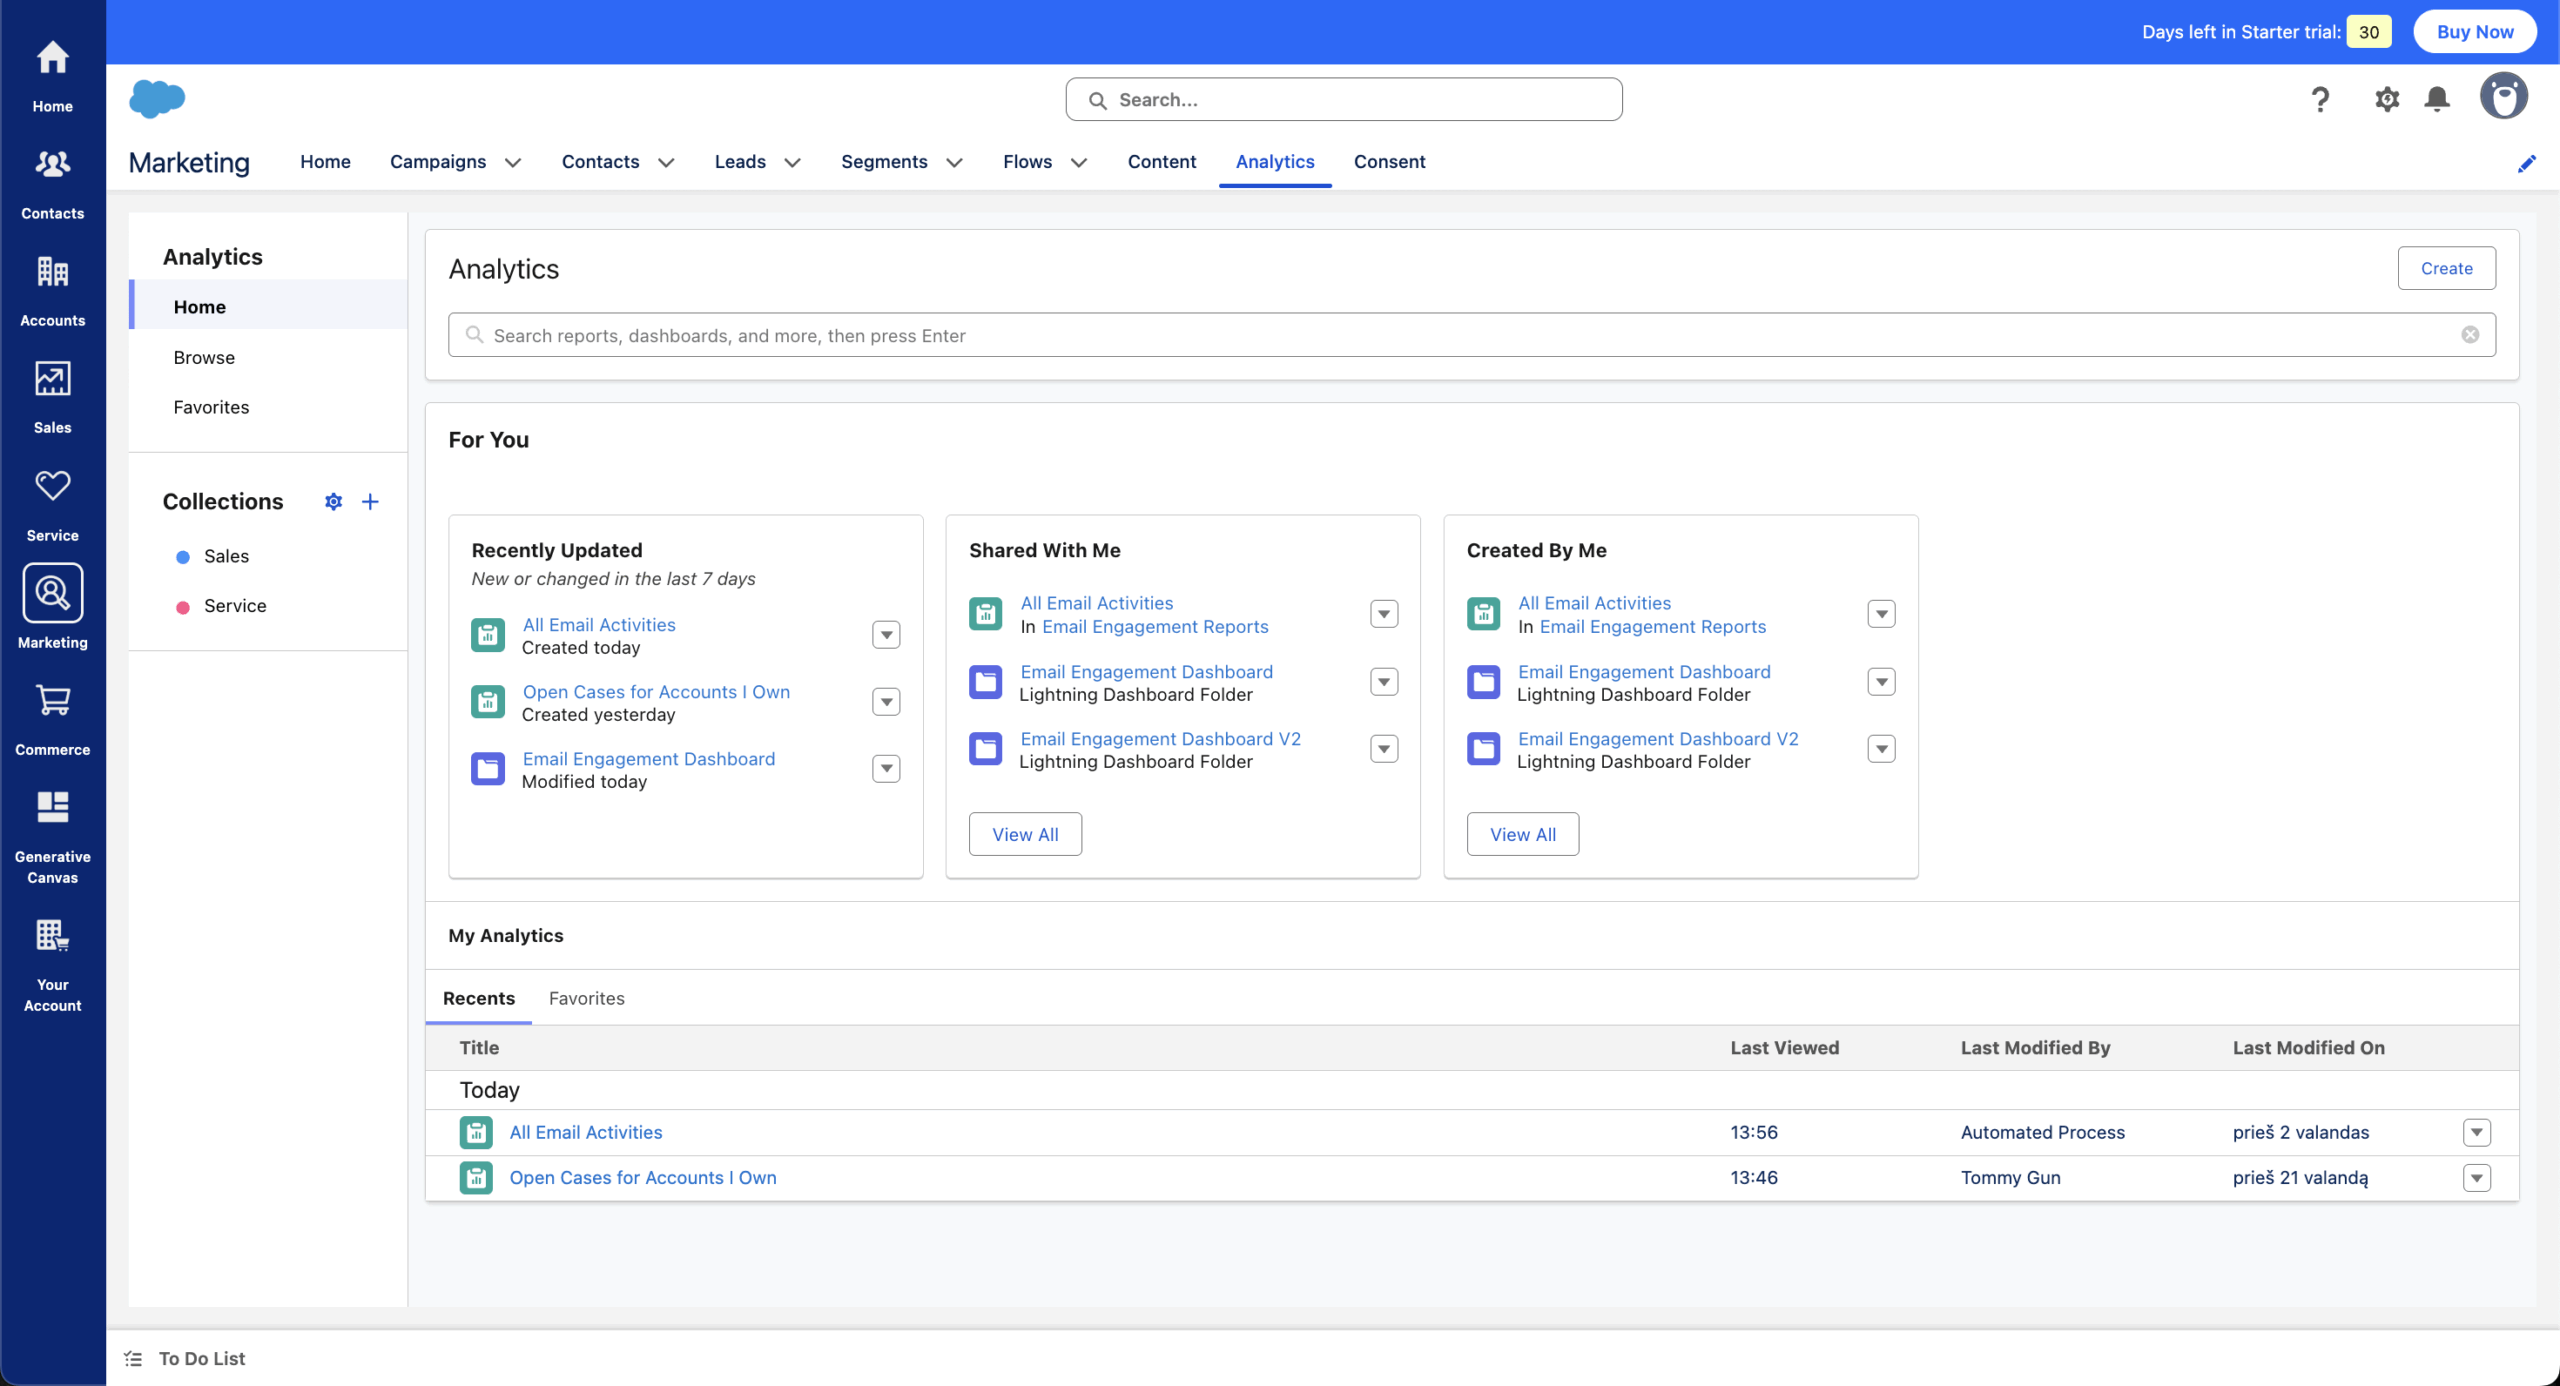Open Email Engagement Reports link in Shared With Me
This screenshot has width=2560, height=1386.
pos(1155,627)
